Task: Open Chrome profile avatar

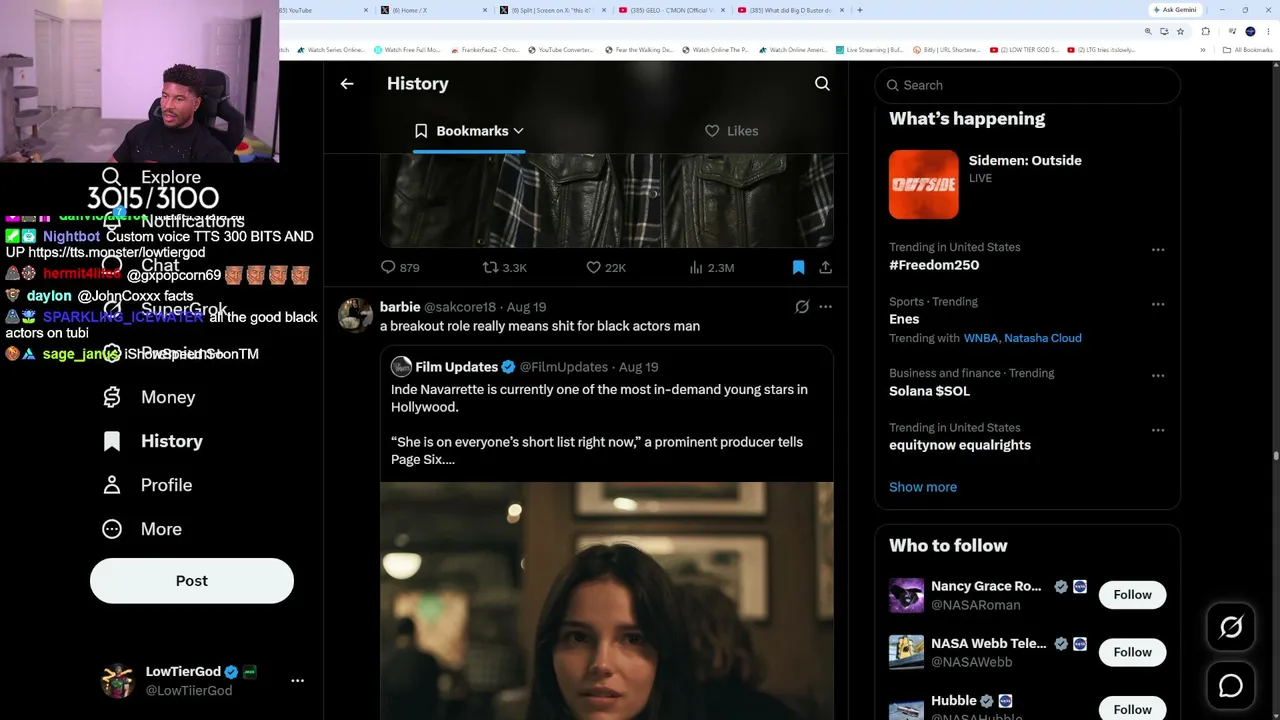Action: [1250, 31]
